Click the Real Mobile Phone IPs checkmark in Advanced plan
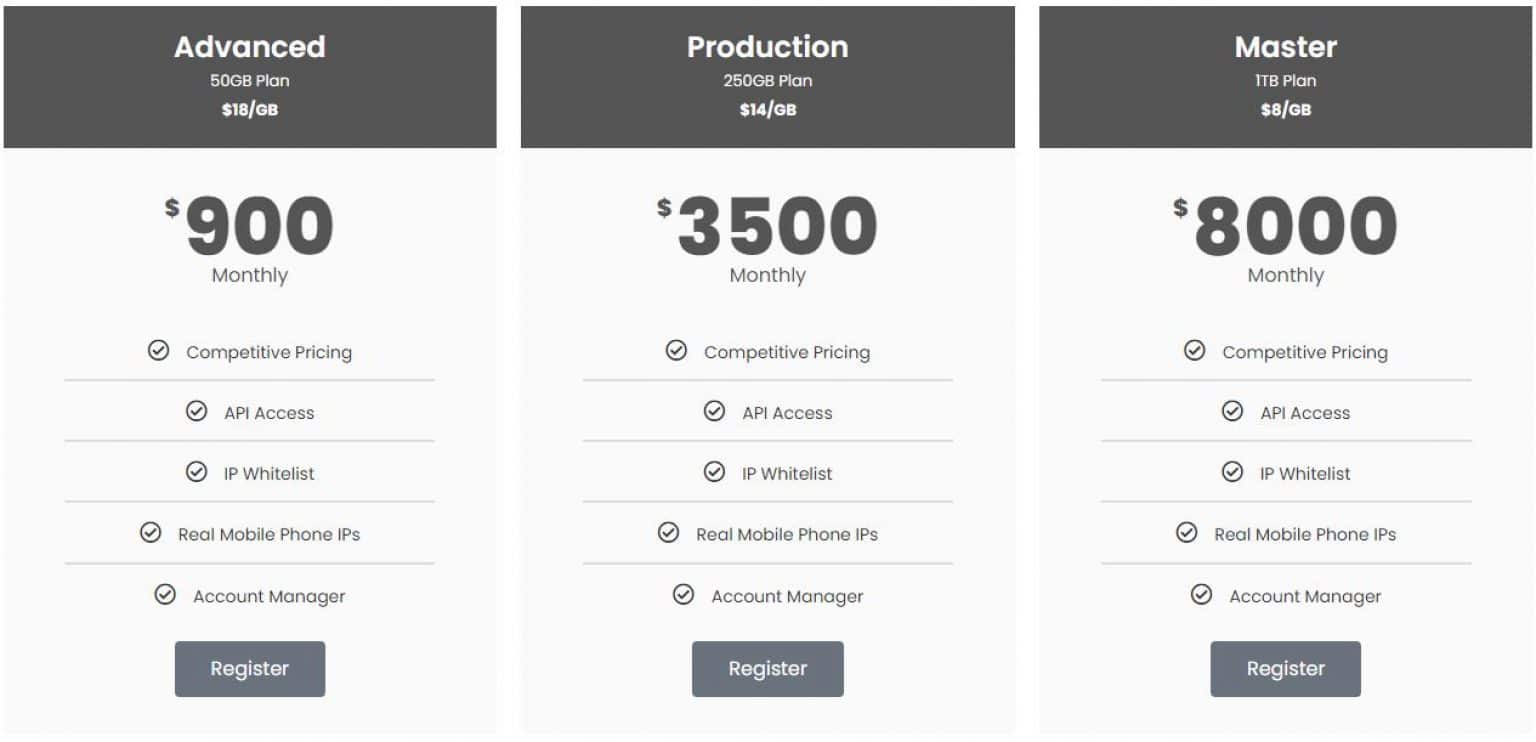Viewport: 1536px width, 742px height. [x=152, y=533]
